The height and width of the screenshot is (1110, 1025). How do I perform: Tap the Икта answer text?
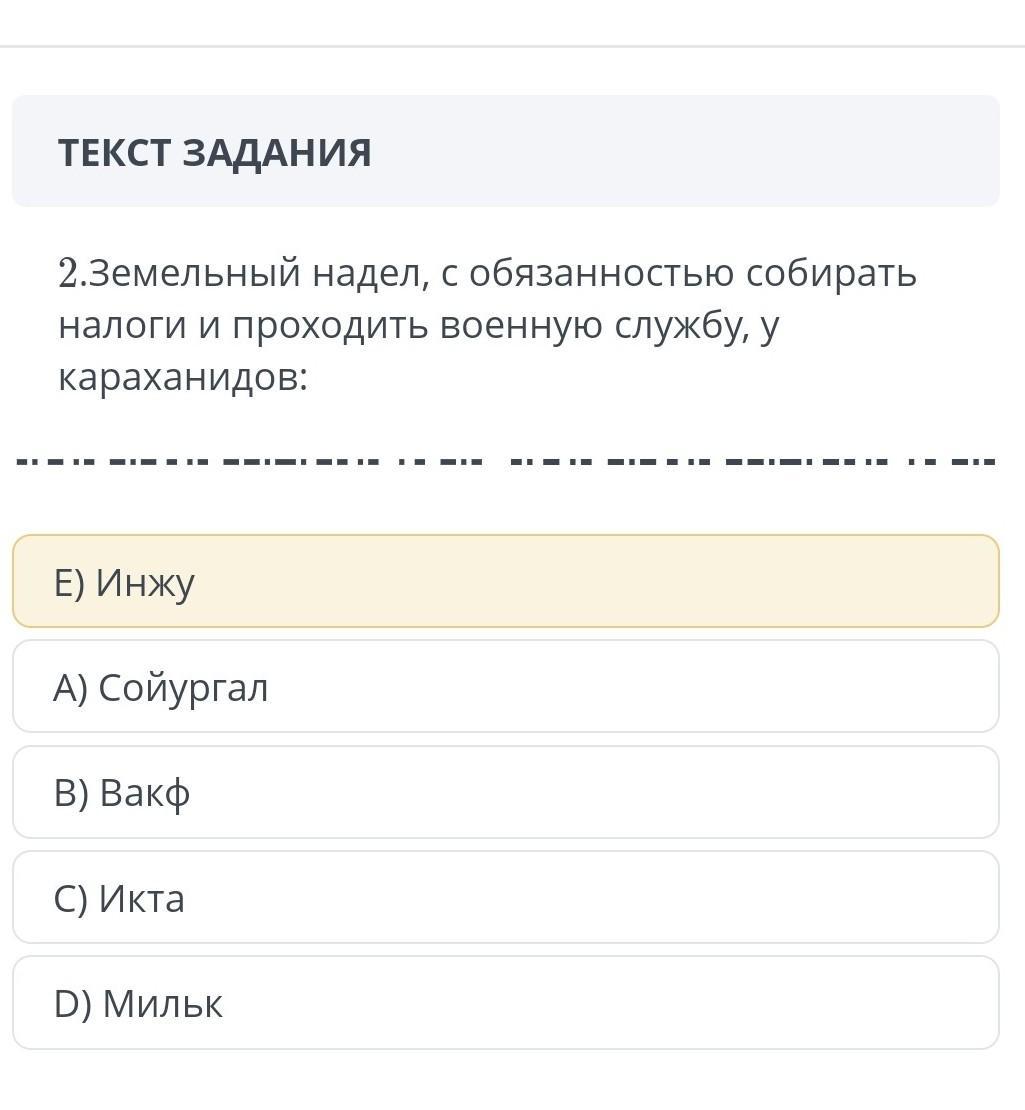coord(142,899)
